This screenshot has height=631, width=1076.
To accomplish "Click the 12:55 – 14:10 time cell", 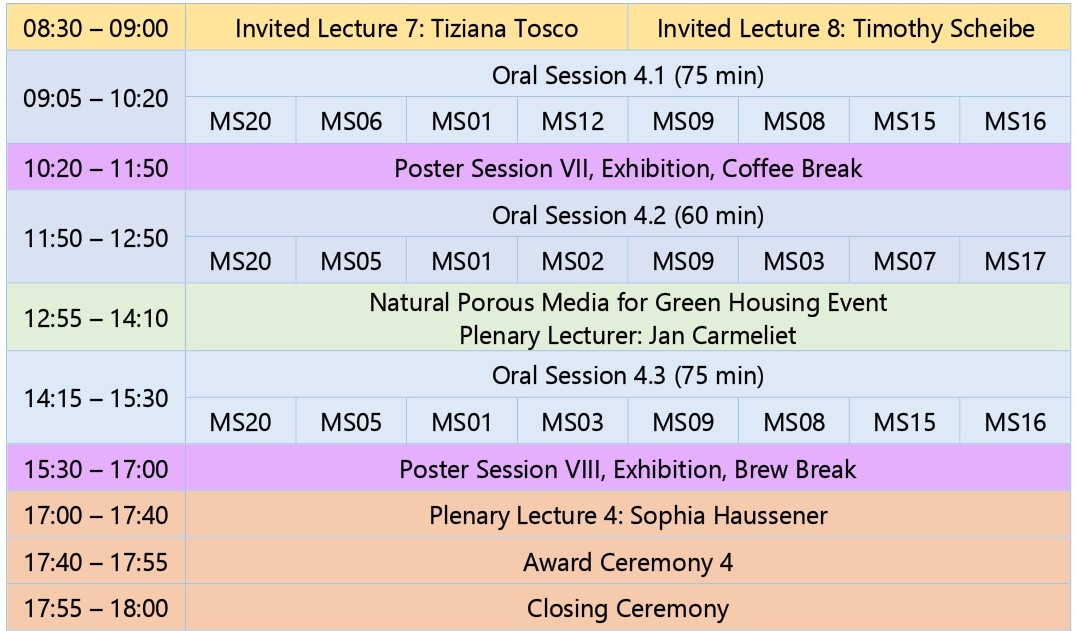I will tap(95, 318).
